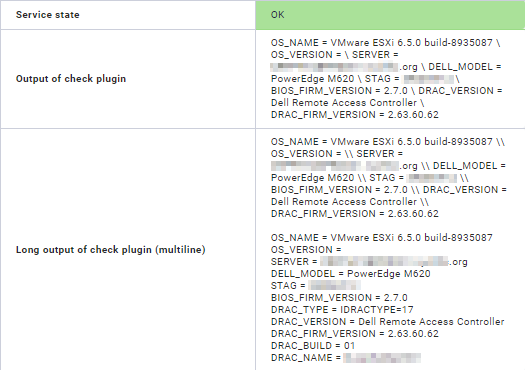This screenshot has height=370, width=525.
Task: Click 'DRAC_FIRM_VERSION = 2.63.60.62' in short output
Action: pos(355,115)
